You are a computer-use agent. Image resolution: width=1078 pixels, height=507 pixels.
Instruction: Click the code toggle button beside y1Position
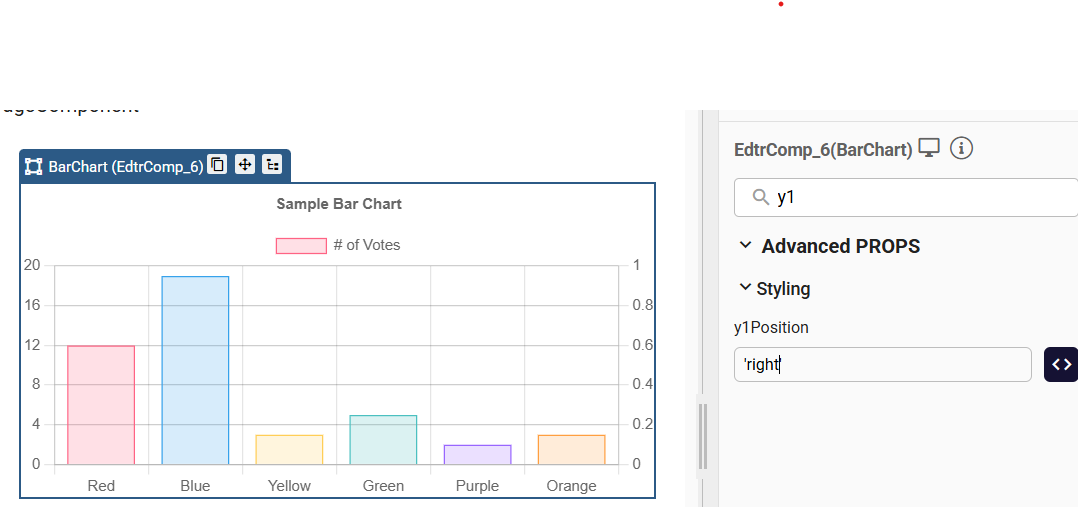pyautogui.click(x=1060, y=365)
